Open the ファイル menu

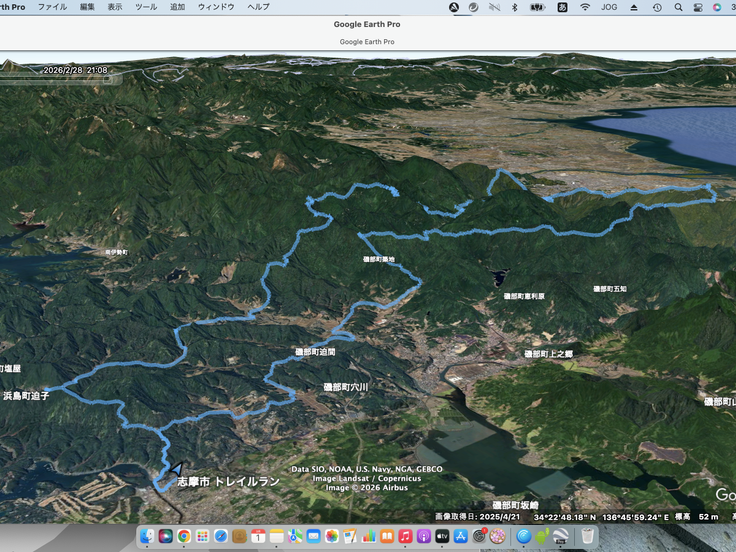(52, 7)
